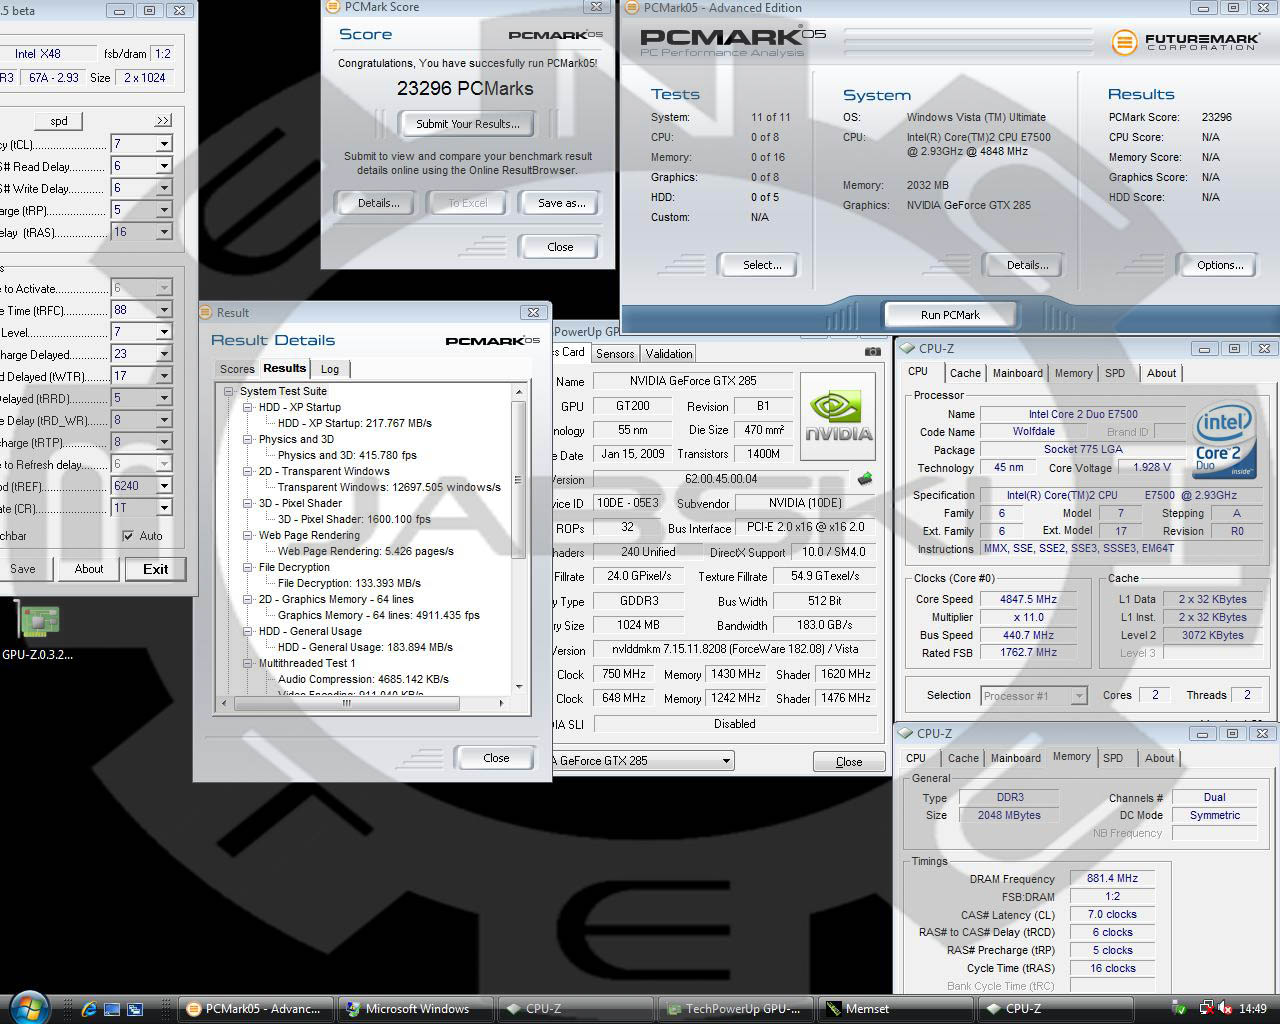Screen dimensions: 1280x1024
Task: Click the GPU Name field NVIDIA GeForce GTX 285
Action: coord(692,381)
